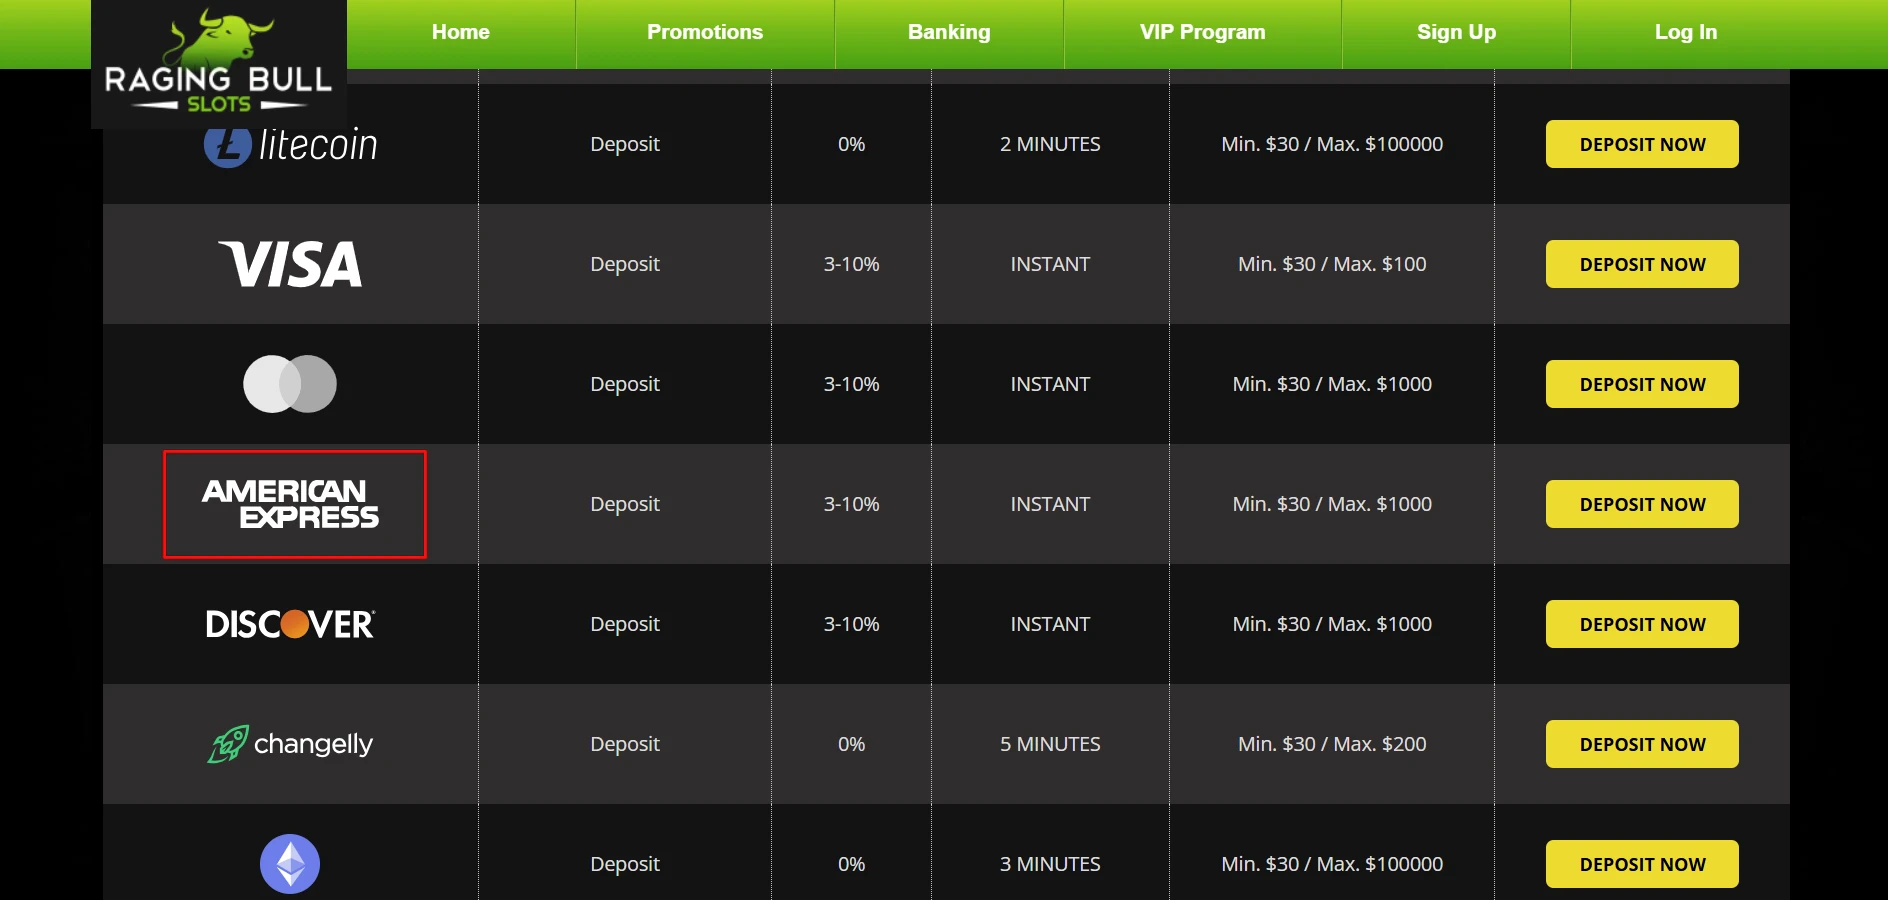Image resolution: width=1888 pixels, height=900 pixels.
Task: Click Deposit Now for American Express
Action: click(1642, 504)
